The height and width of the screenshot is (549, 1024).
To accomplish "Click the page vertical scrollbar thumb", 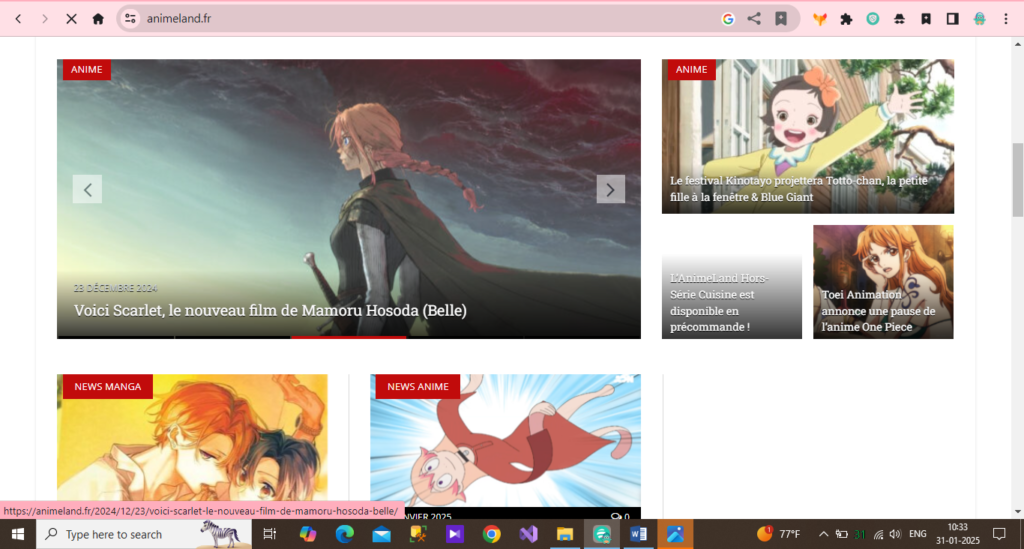I will (1017, 180).
